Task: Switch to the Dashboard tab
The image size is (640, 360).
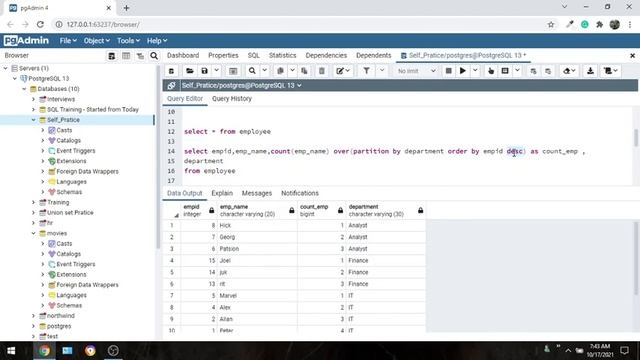Action: point(183,56)
